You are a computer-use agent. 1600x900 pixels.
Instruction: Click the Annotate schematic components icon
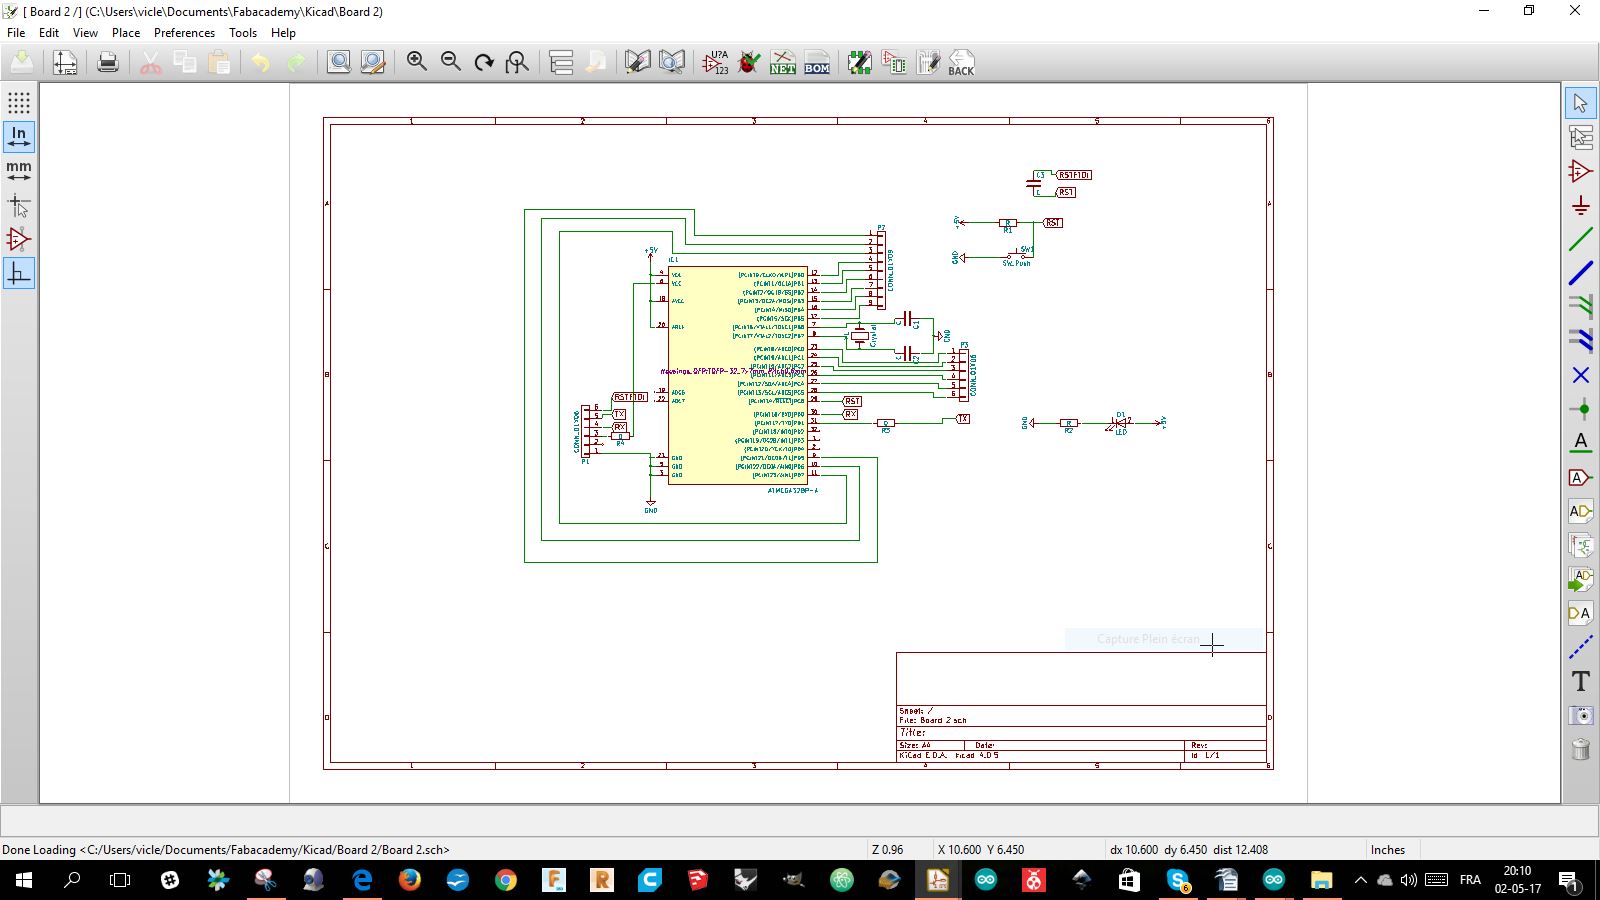(715, 63)
